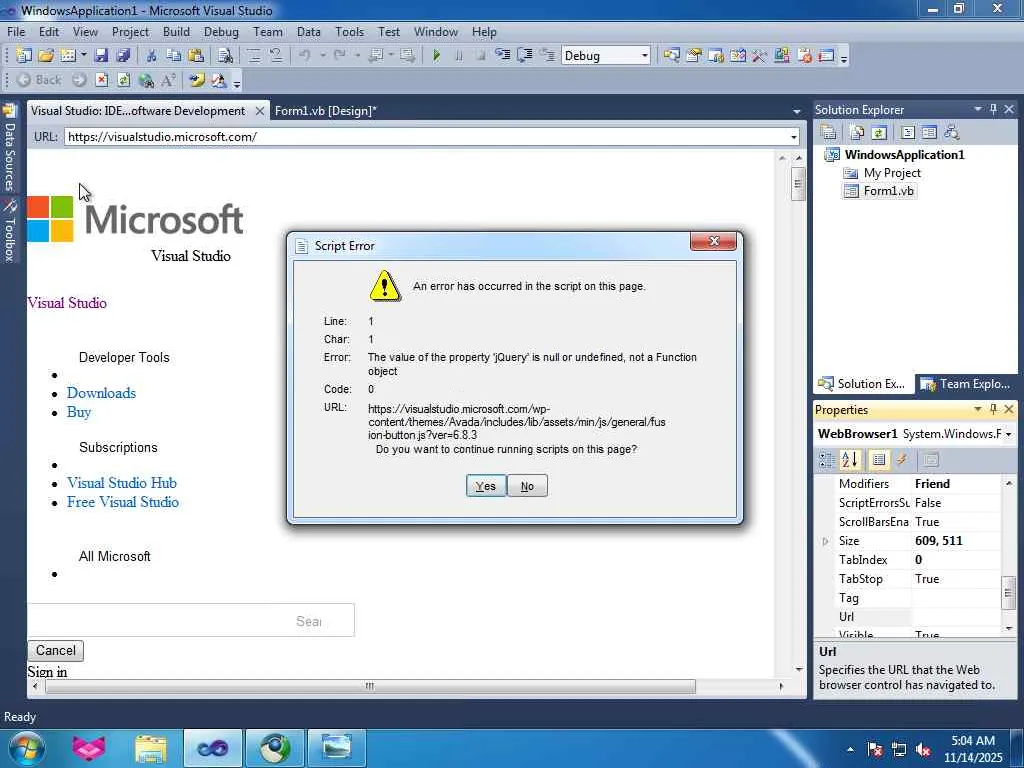This screenshot has width=1024, height=768.
Task: Click Properties icon in Solution Explorer toolbar
Action: [829, 133]
